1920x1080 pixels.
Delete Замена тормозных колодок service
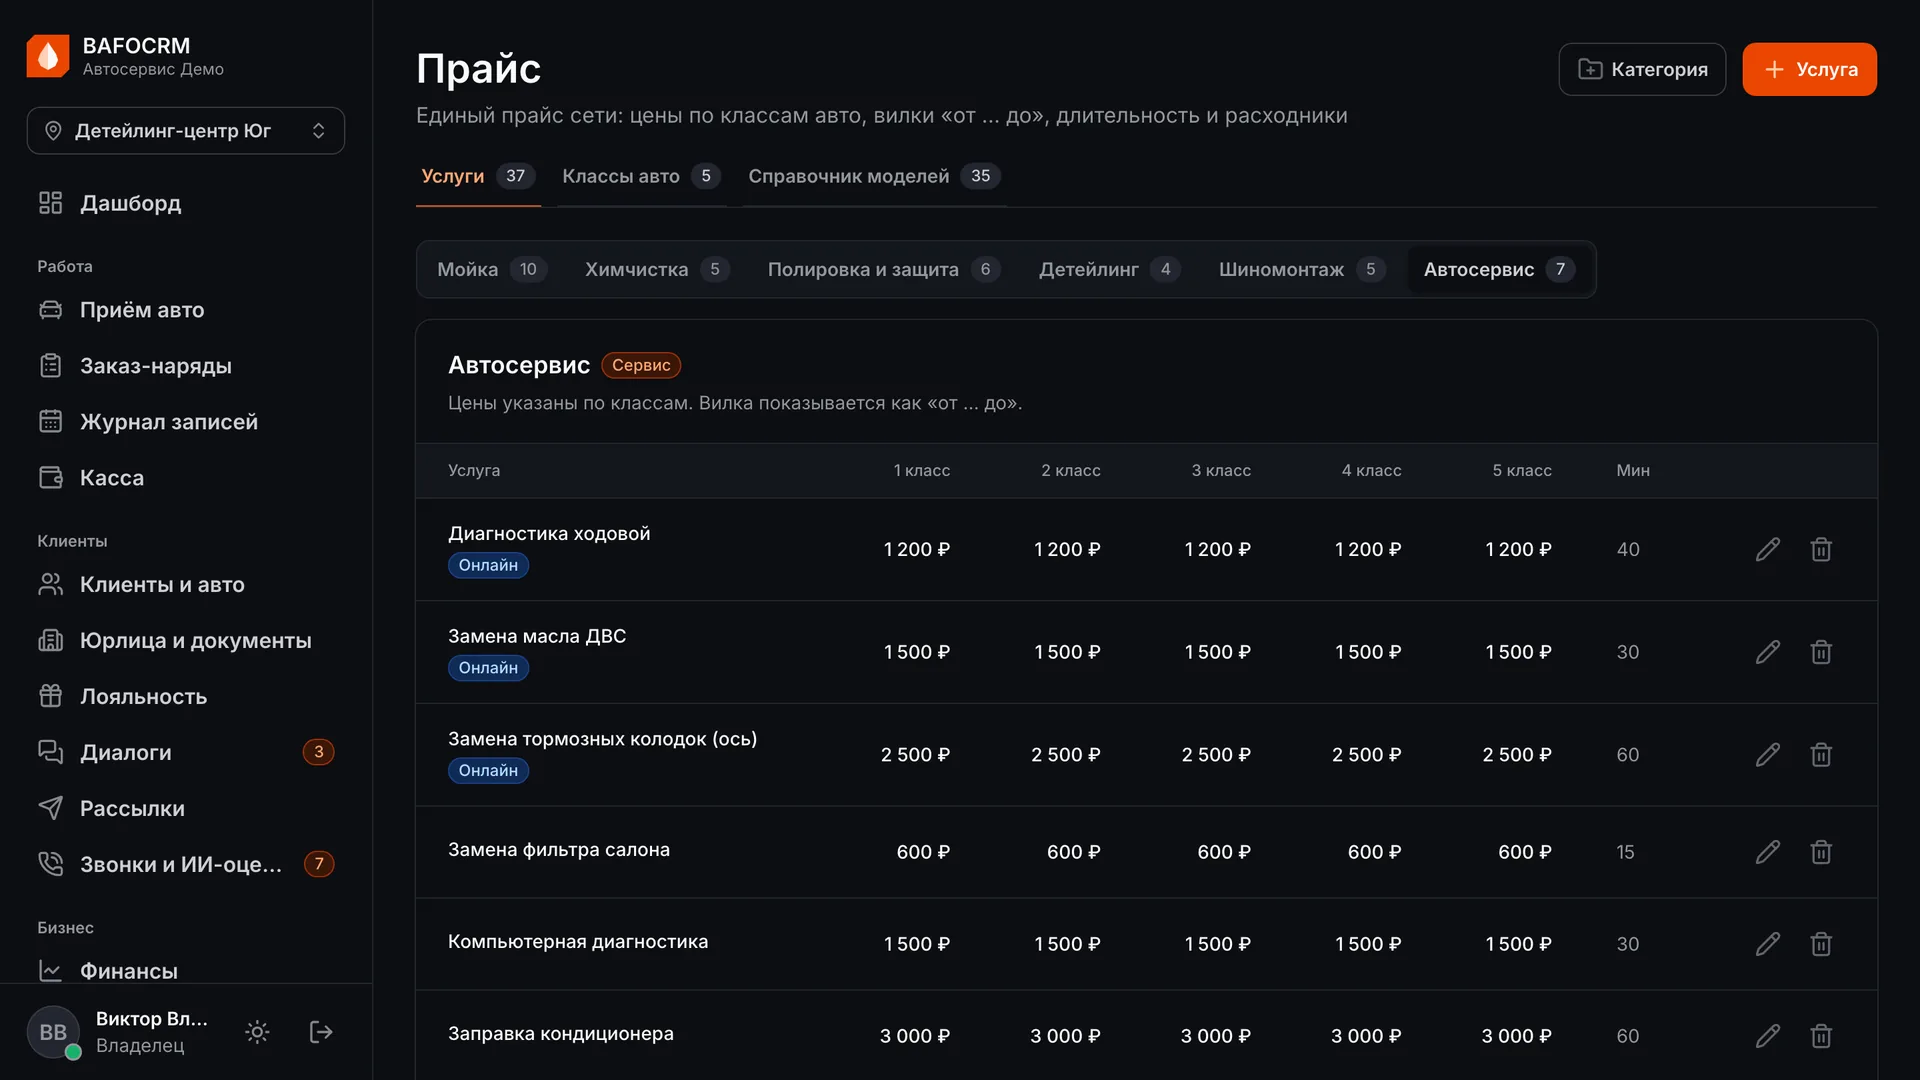[x=1821, y=755]
